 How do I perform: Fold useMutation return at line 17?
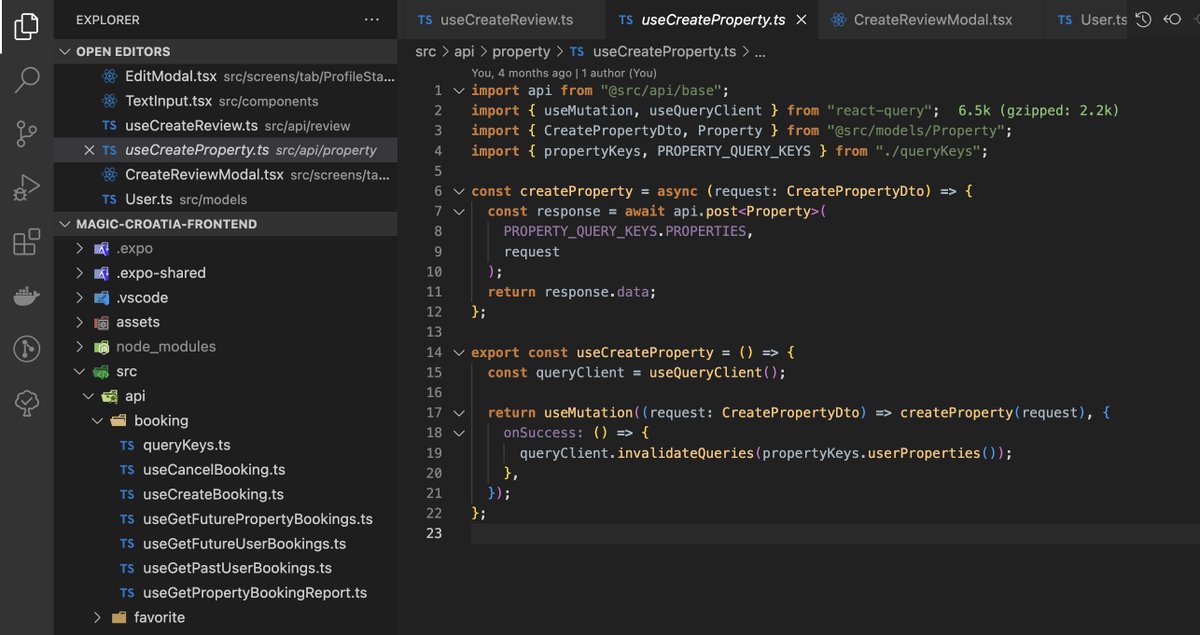click(459, 412)
